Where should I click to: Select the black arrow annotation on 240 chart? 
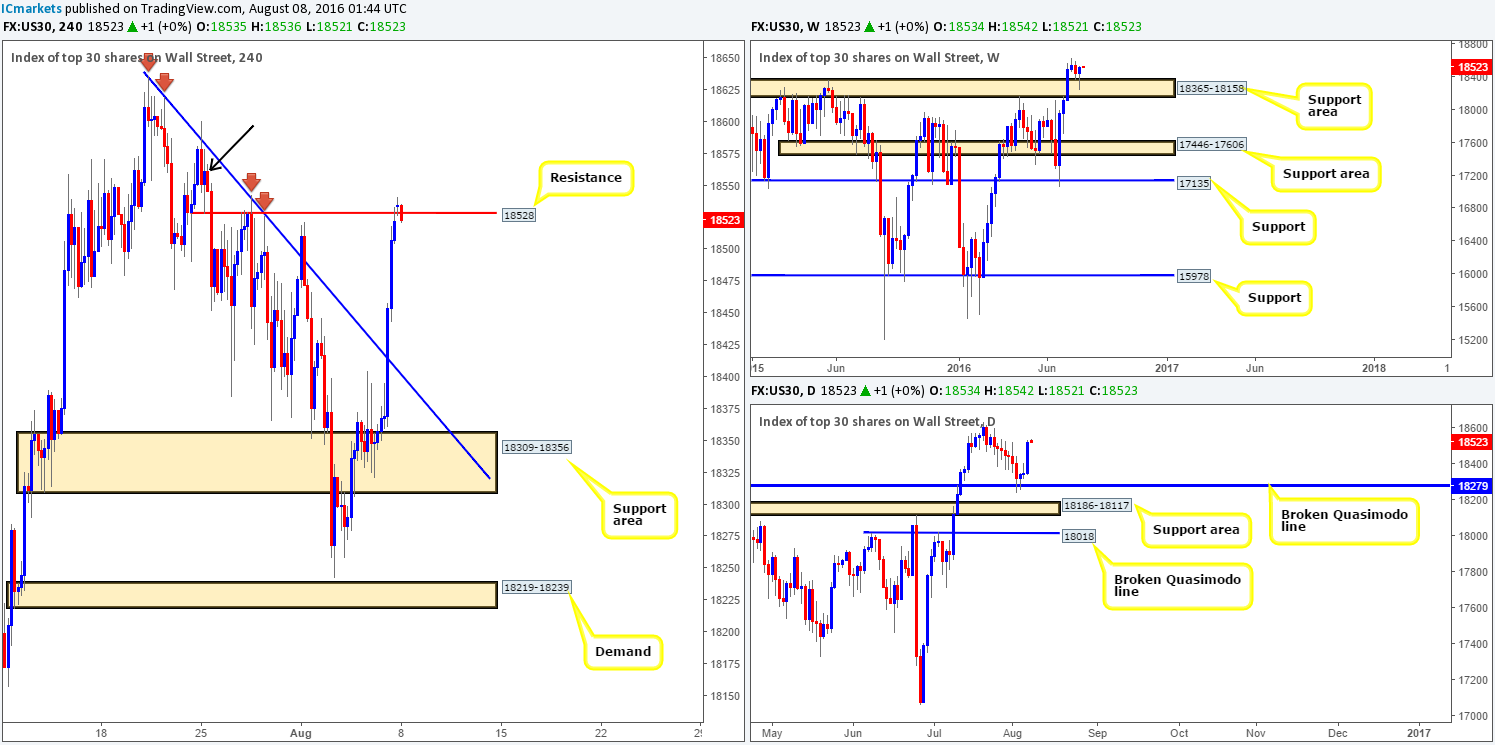pyautogui.click(x=230, y=148)
